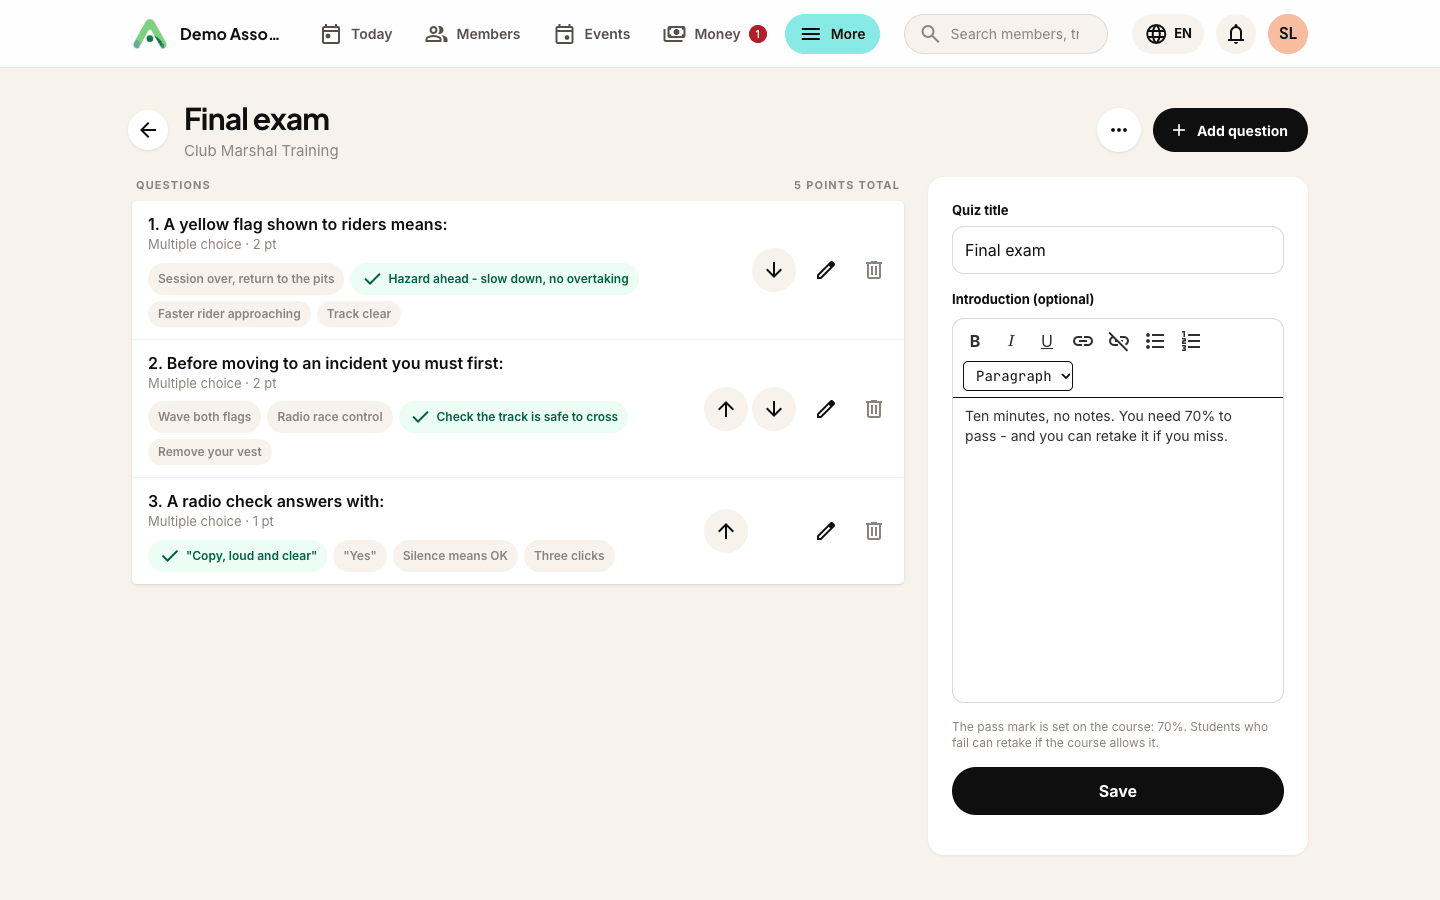Click the "Radio race control" answer chip

pos(330,417)
